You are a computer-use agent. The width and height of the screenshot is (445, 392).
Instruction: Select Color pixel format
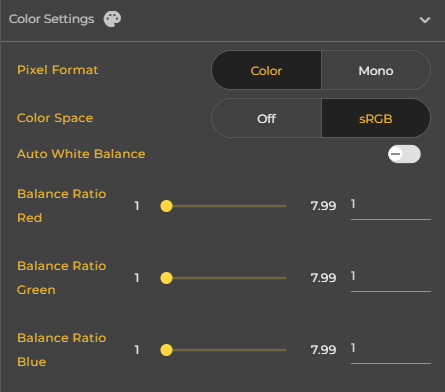click(266, 70)
